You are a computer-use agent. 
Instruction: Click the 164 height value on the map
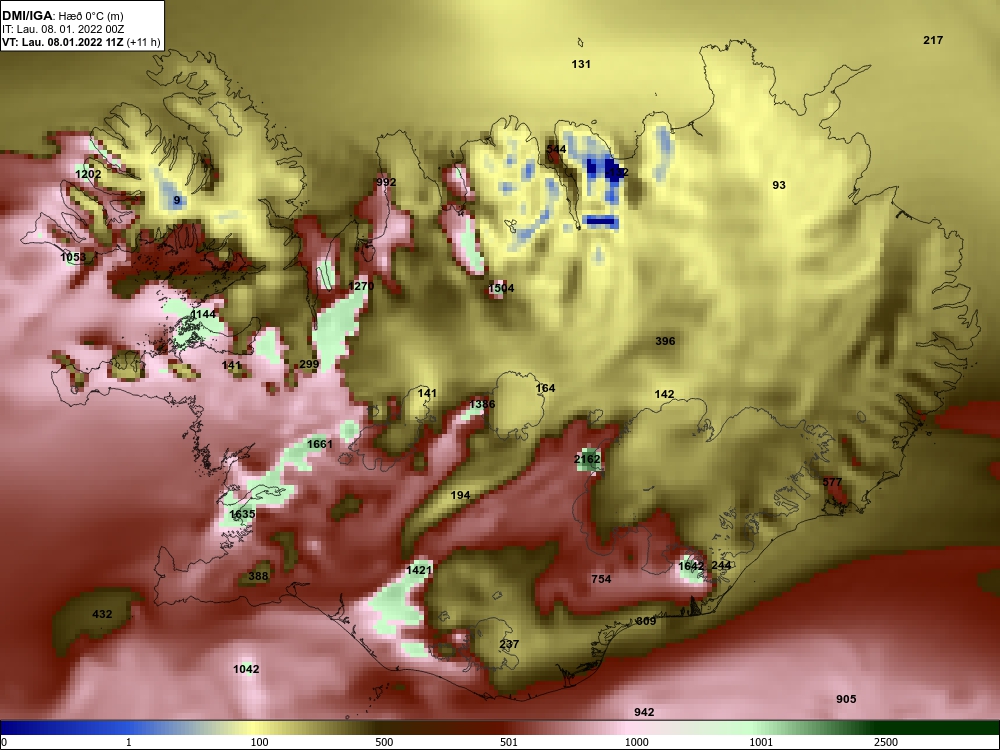(545, 388)
